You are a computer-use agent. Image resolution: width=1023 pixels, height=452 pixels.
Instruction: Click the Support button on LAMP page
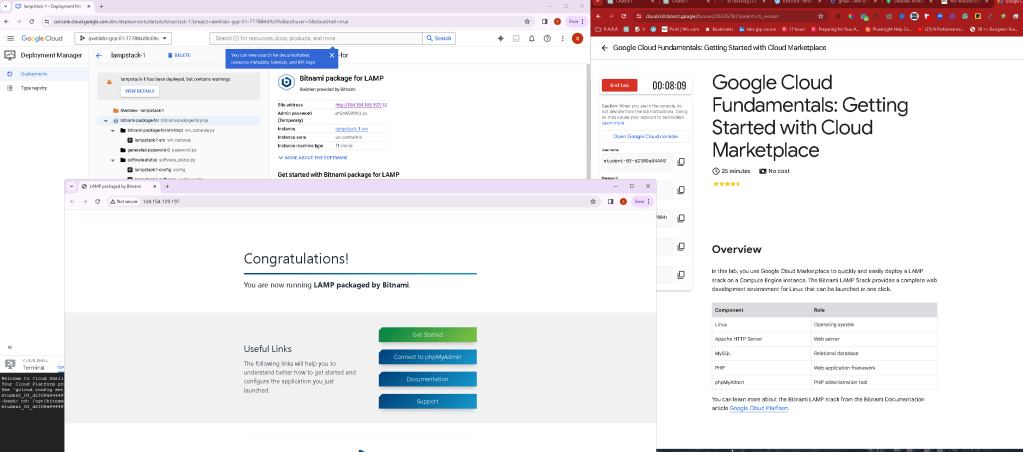(427, 401)
